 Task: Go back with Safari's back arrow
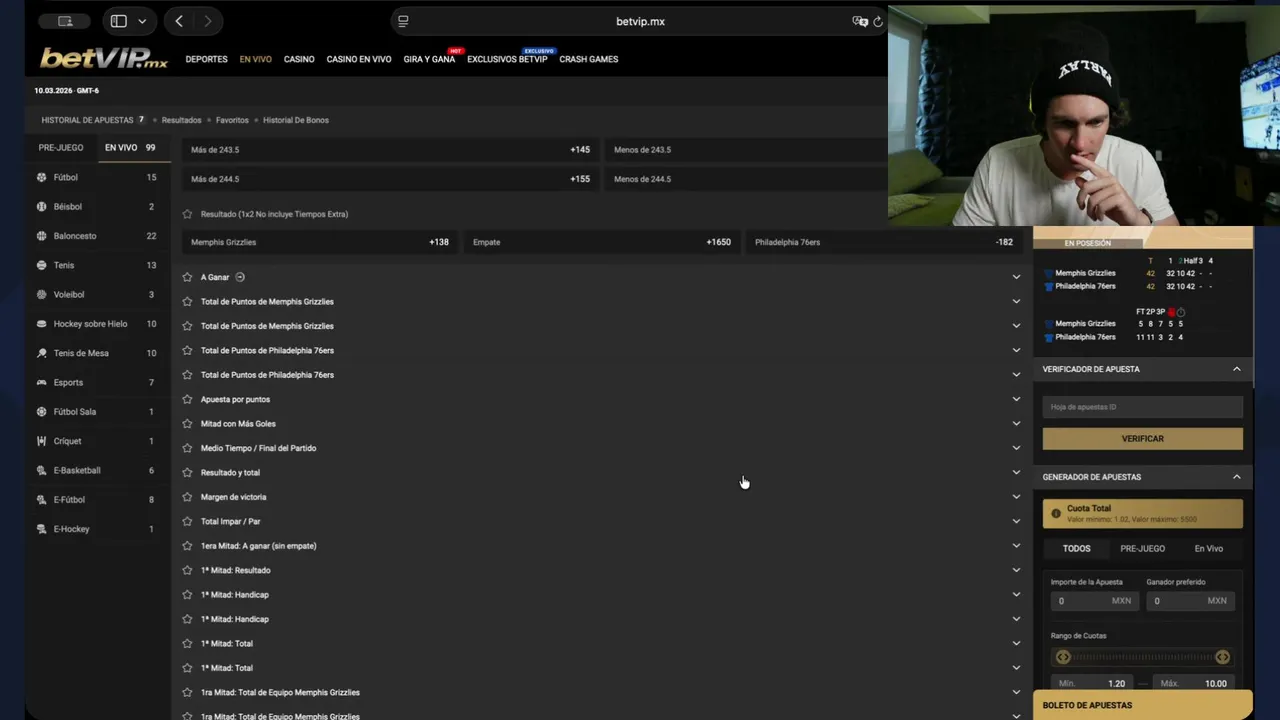click(179, 21)
